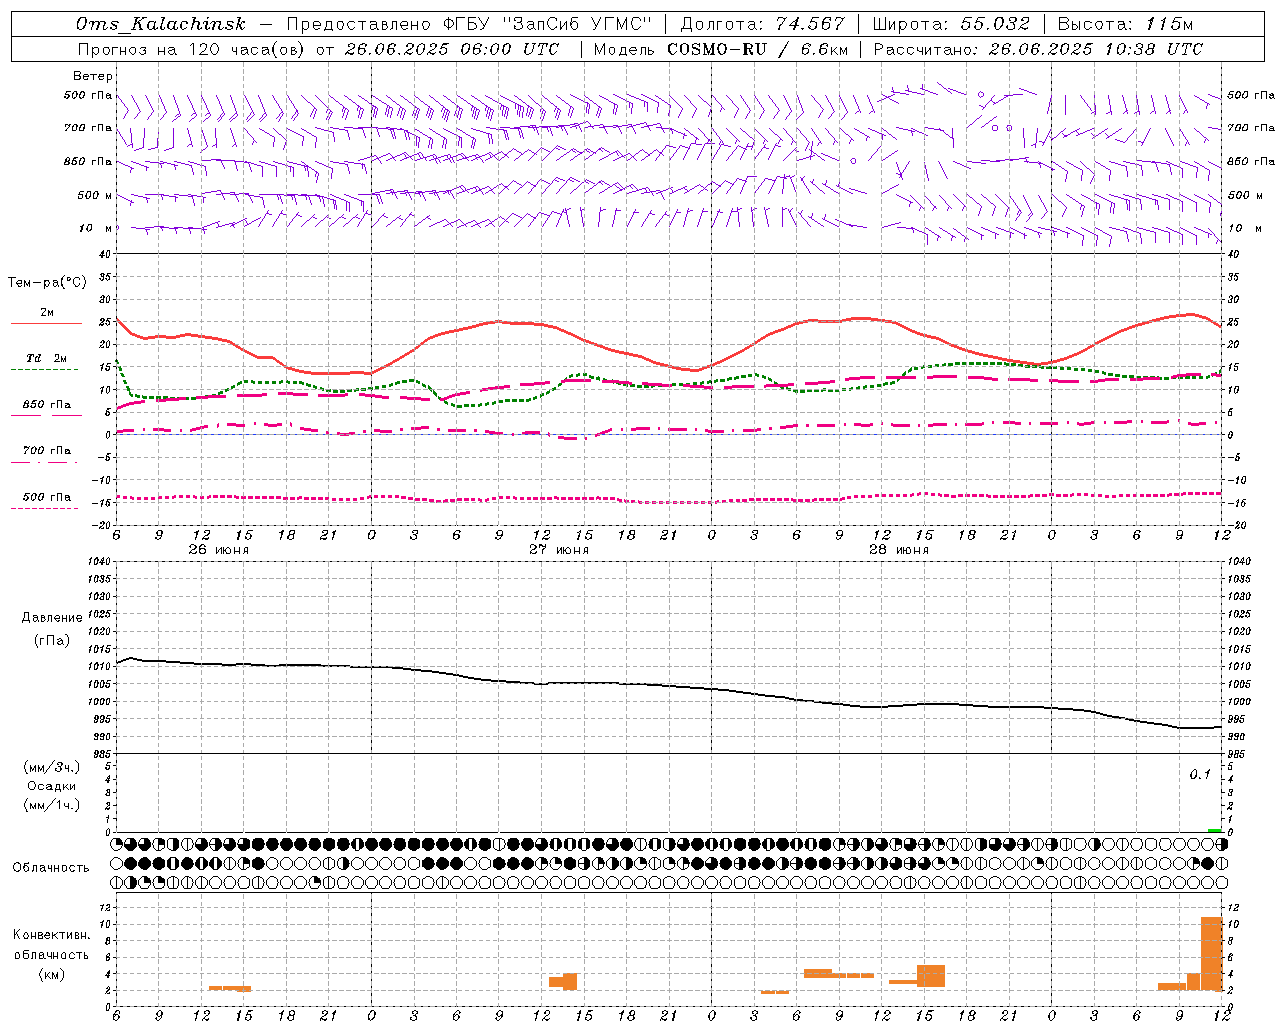Select the text 'Долгота: 74.567'
This screenshot has height=1024, width=1280.
763,24
